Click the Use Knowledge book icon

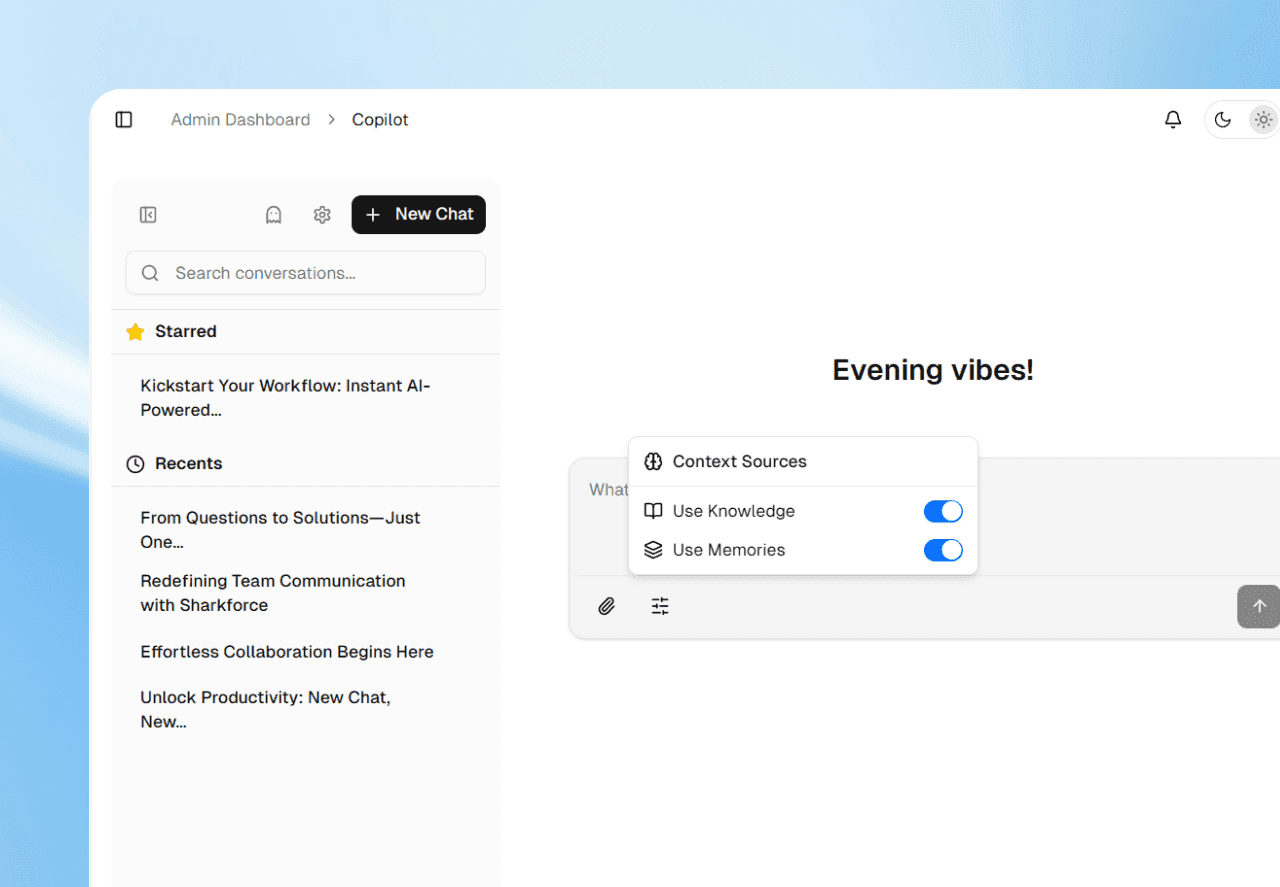point(653,511)
